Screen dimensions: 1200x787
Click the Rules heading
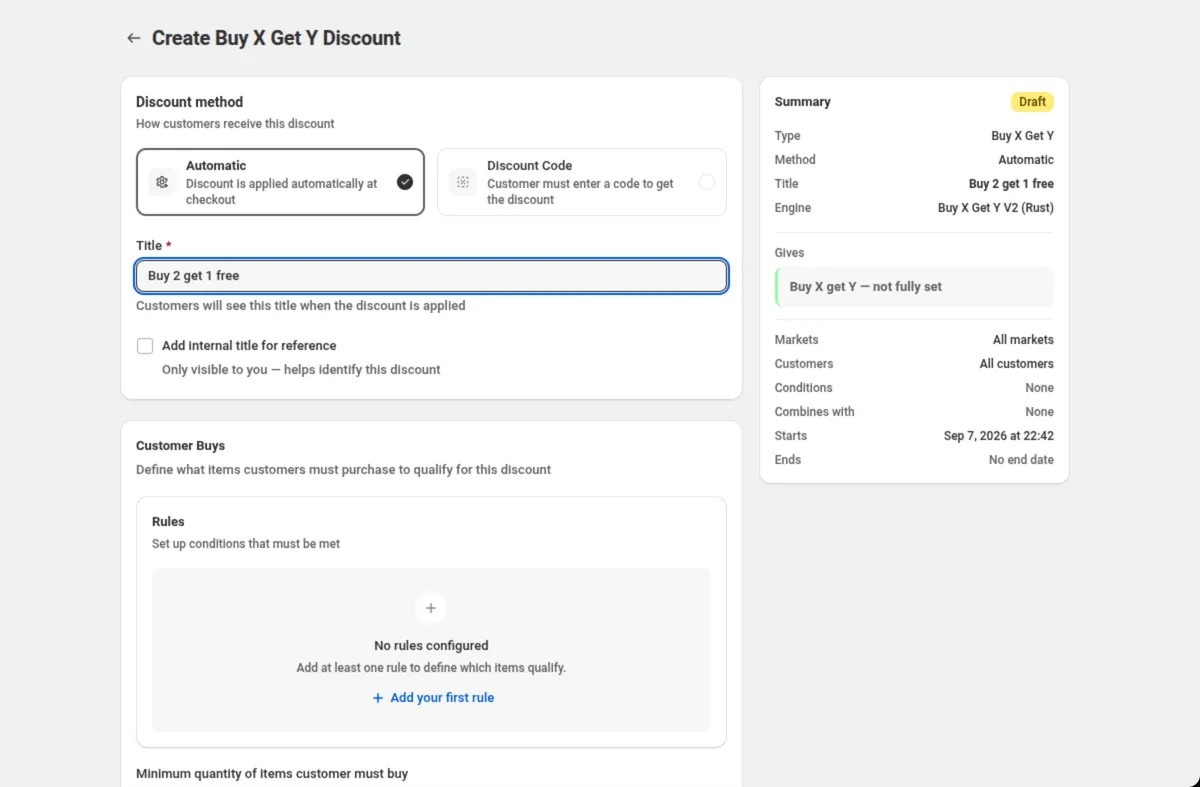click(x=168, y=522)
